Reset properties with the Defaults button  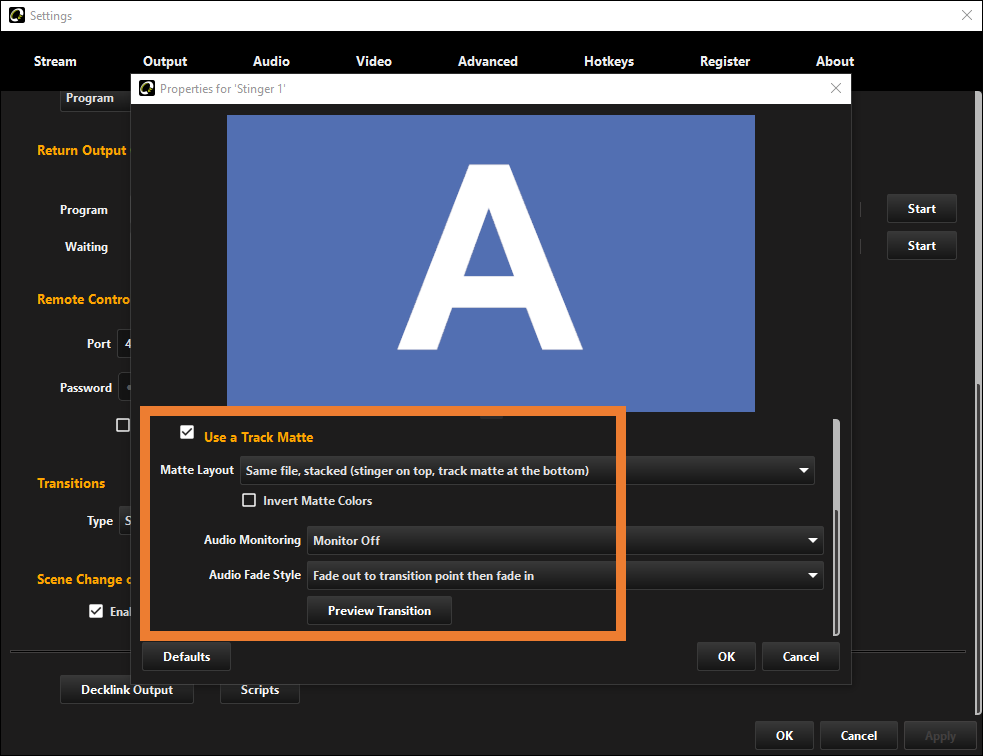(x=187, y=657)
